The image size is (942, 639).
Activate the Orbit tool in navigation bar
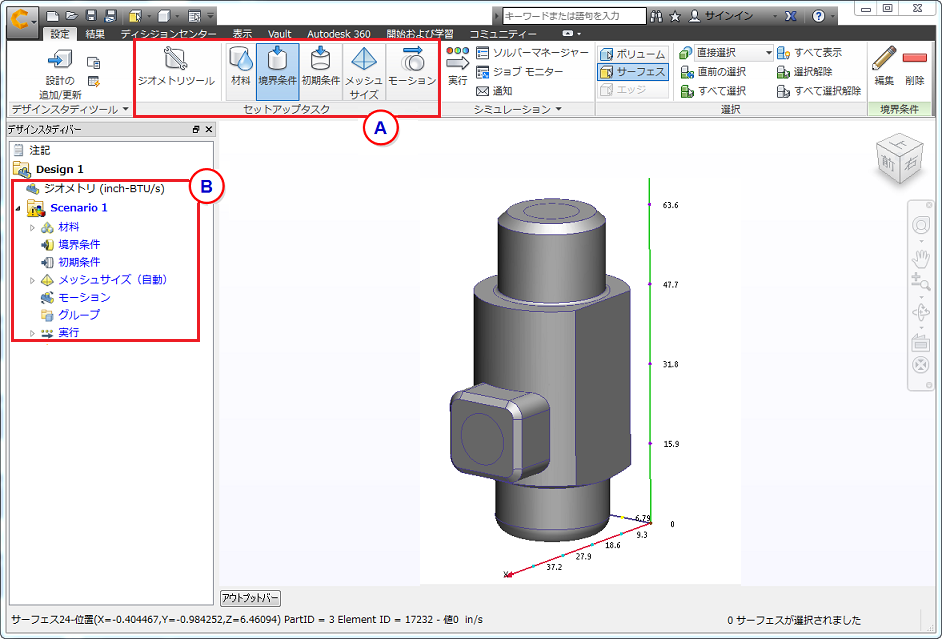click(920, 313)
